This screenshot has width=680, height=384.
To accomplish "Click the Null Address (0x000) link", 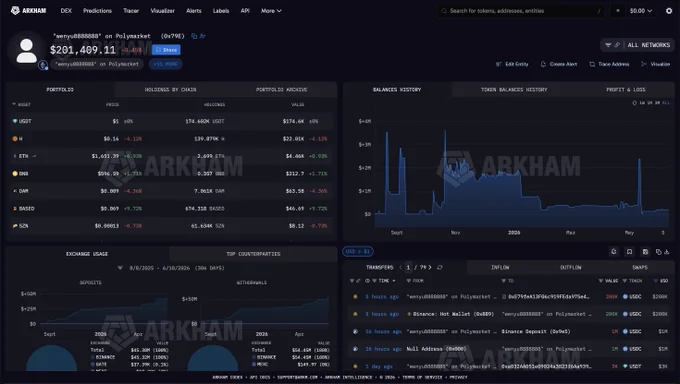I will click(x=436, y=349).
